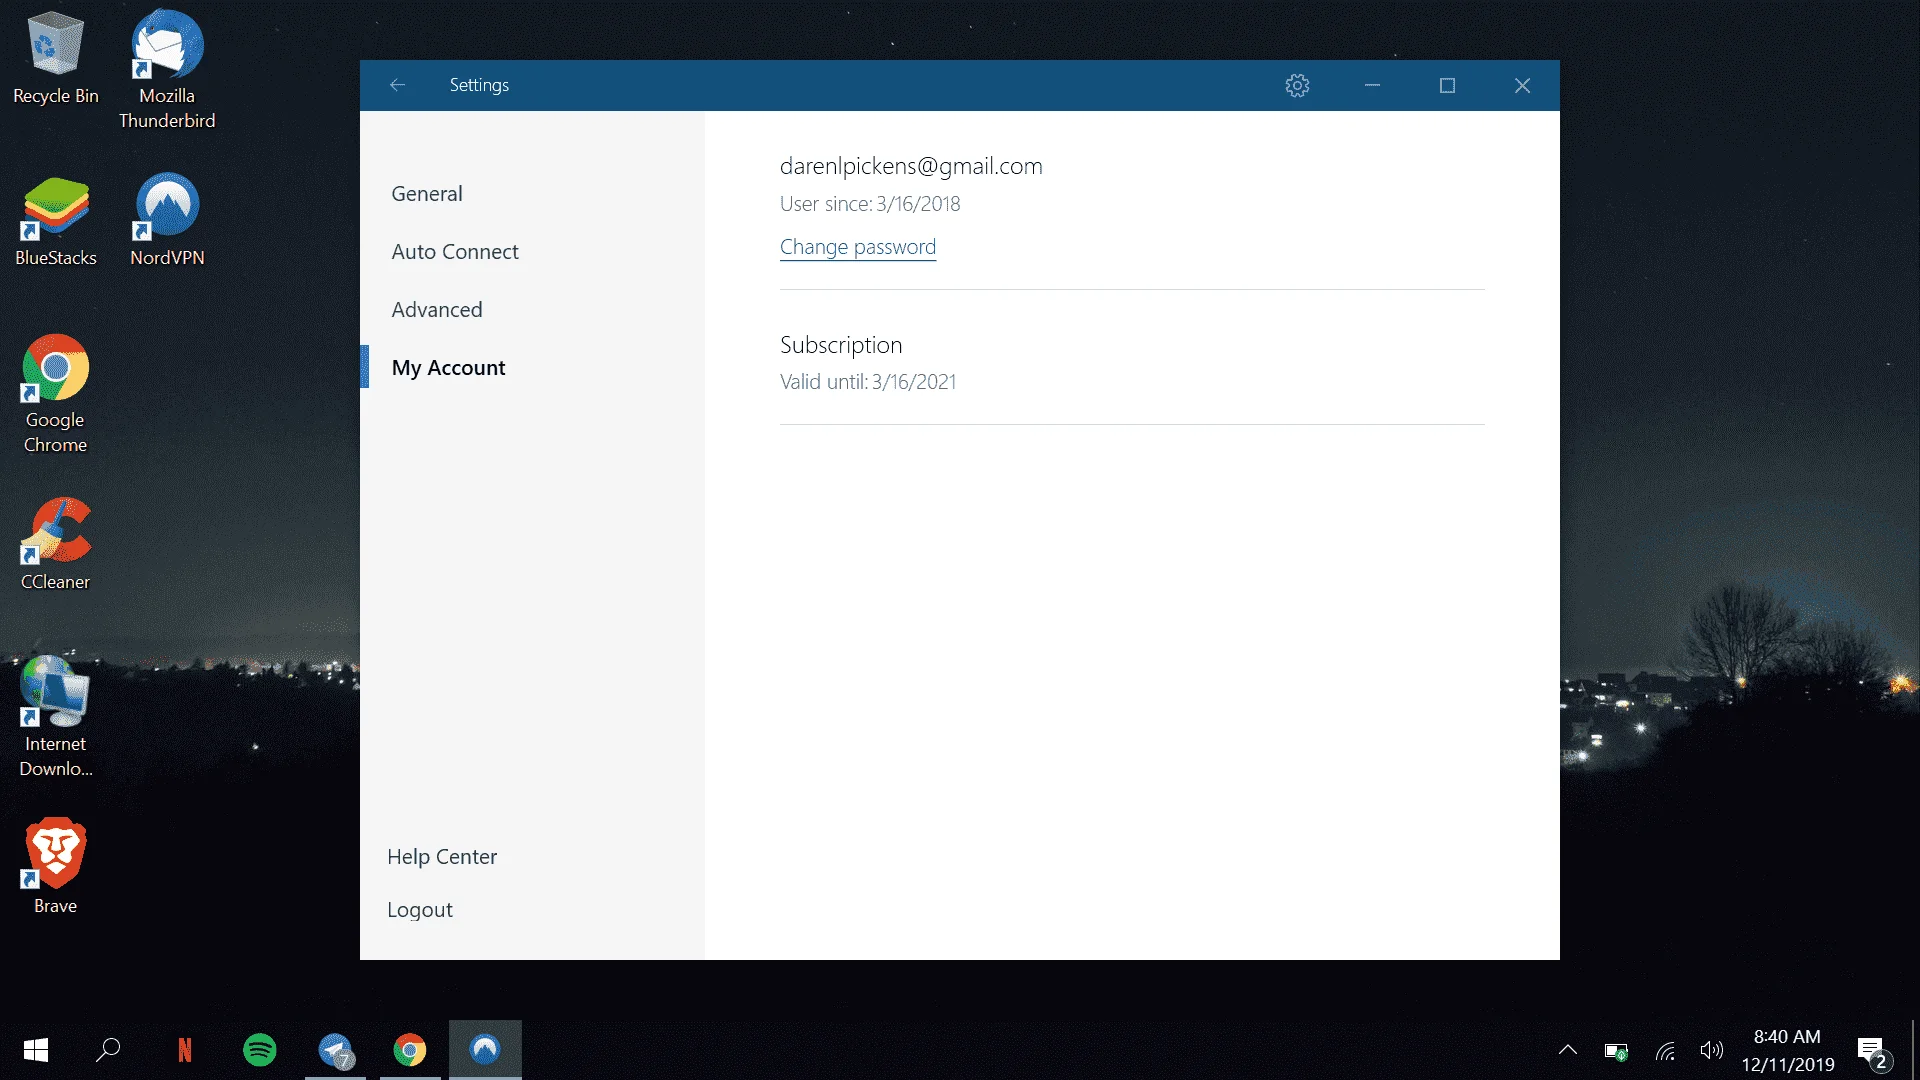1920x1080 pixels.
Task: Open Spotify from the taskbar
Action: coord(260,1050)
